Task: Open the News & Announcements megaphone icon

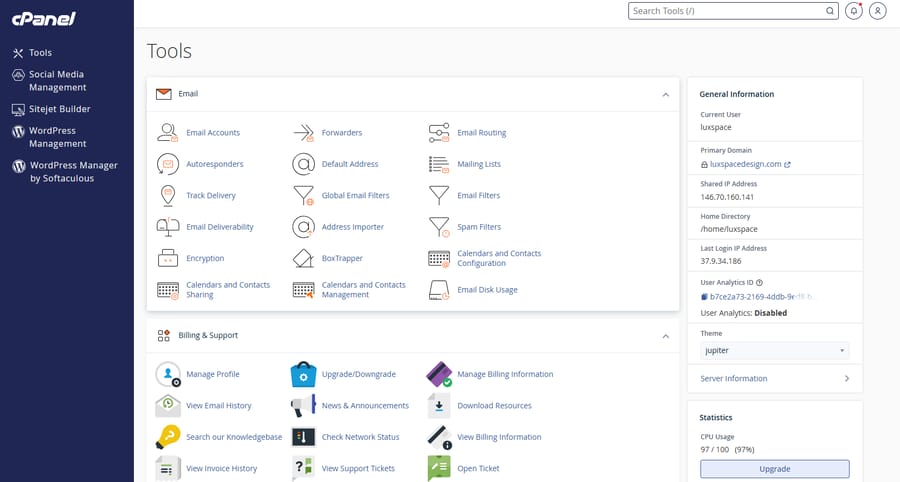Action: 304,406
